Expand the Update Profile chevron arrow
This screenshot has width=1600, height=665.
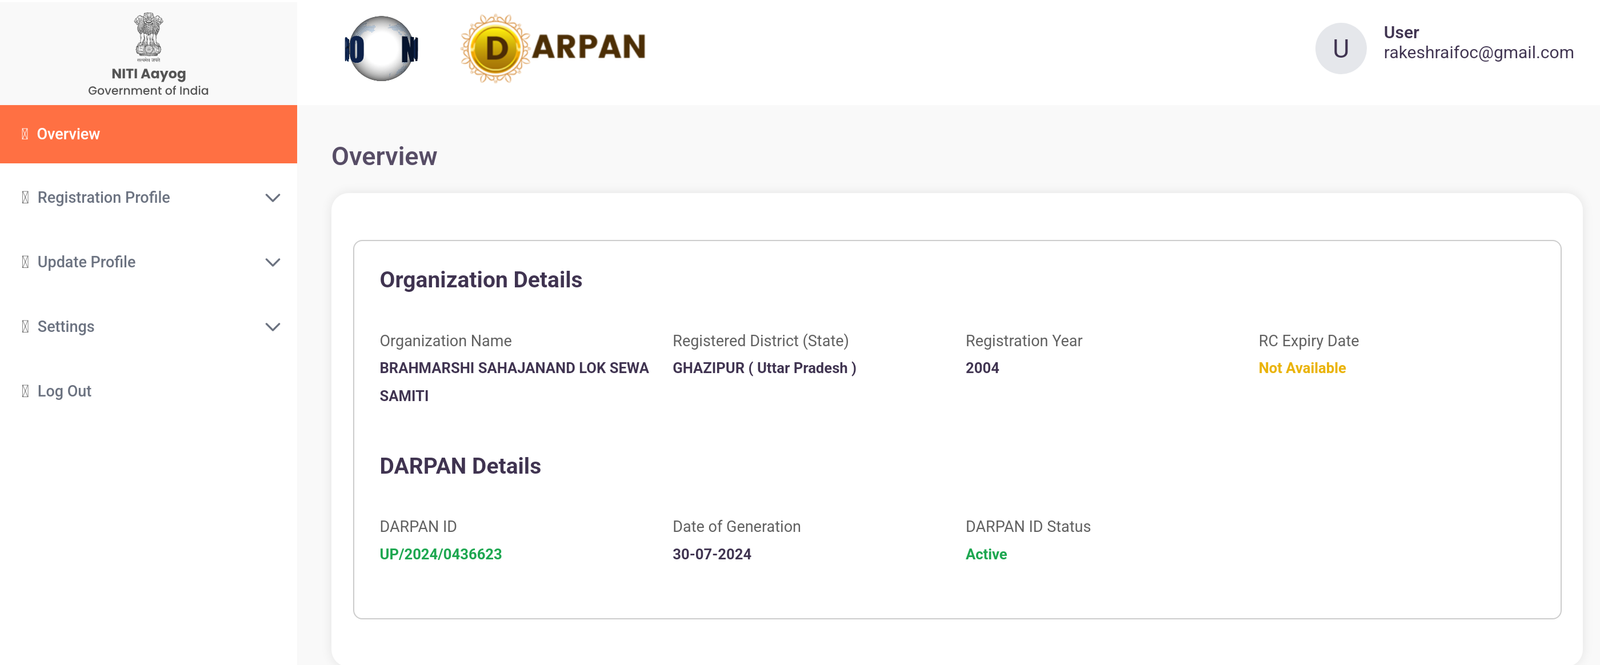coord(272,262)
